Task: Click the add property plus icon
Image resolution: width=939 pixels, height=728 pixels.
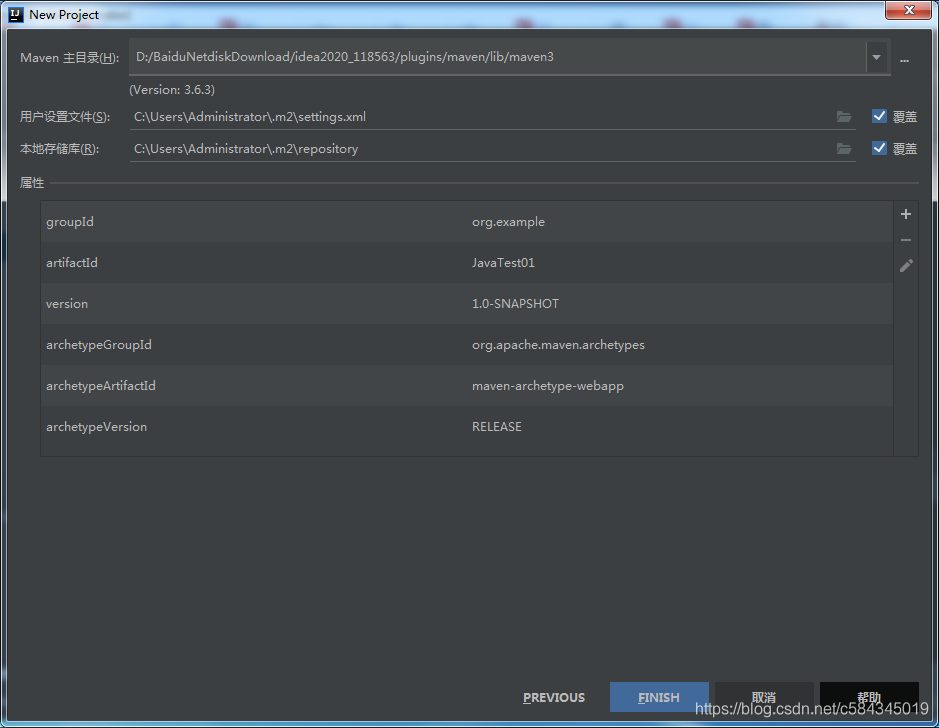Action: 905,214
